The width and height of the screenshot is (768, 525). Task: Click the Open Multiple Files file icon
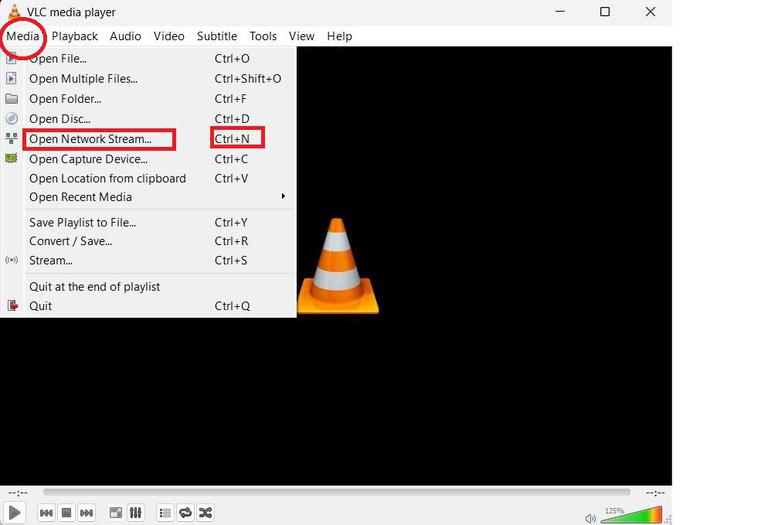(11, 78)
